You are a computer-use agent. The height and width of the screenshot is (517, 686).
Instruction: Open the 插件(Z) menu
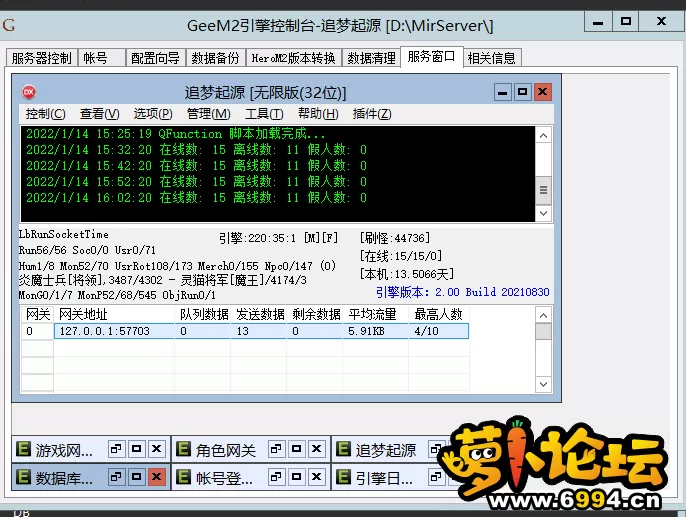[x=372, y=114]
